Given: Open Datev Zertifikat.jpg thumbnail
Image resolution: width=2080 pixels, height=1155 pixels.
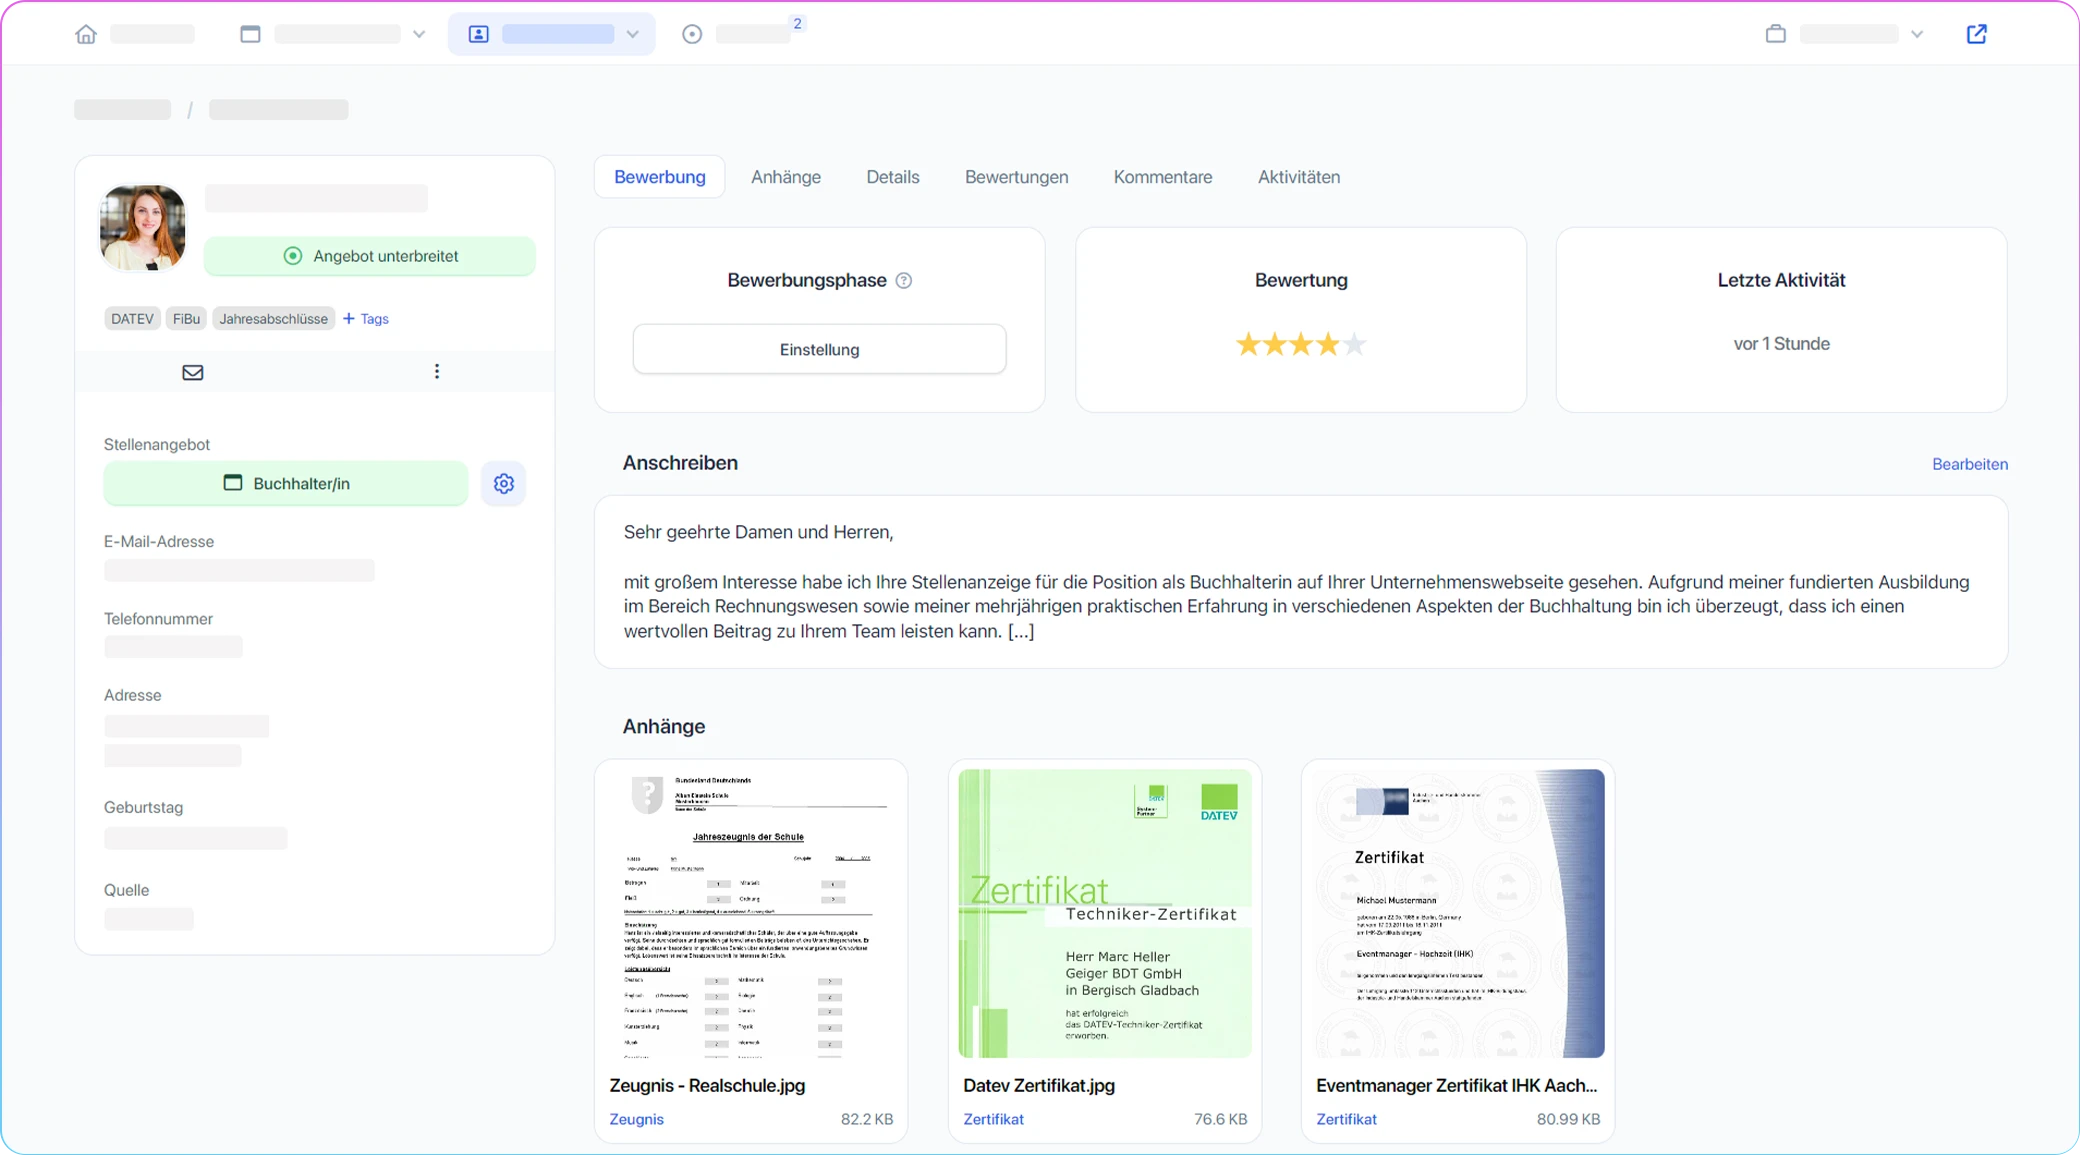Looking at the screenshot, I should click(1104, 913).
